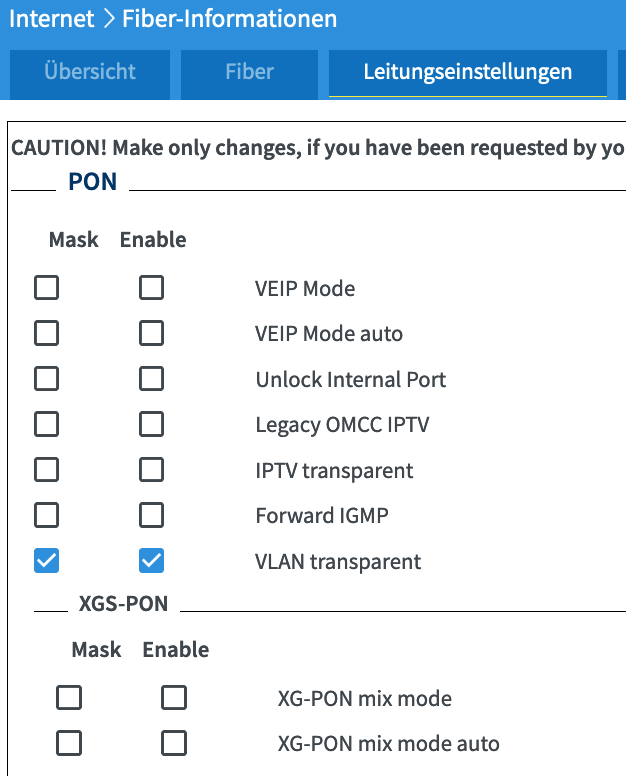Enable Forward IGMP
The image size is (626, 776).
click(x=151, y=515)
